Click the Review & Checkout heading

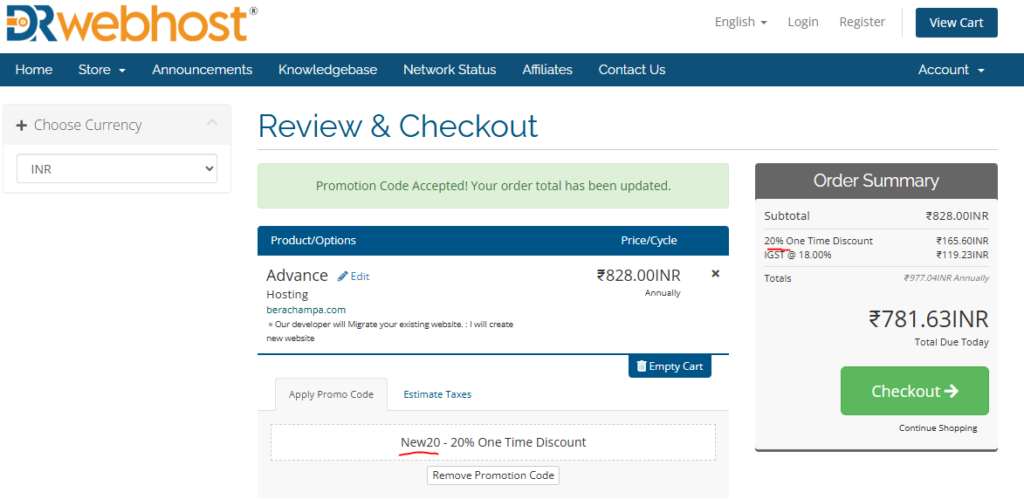coord(398,126)
